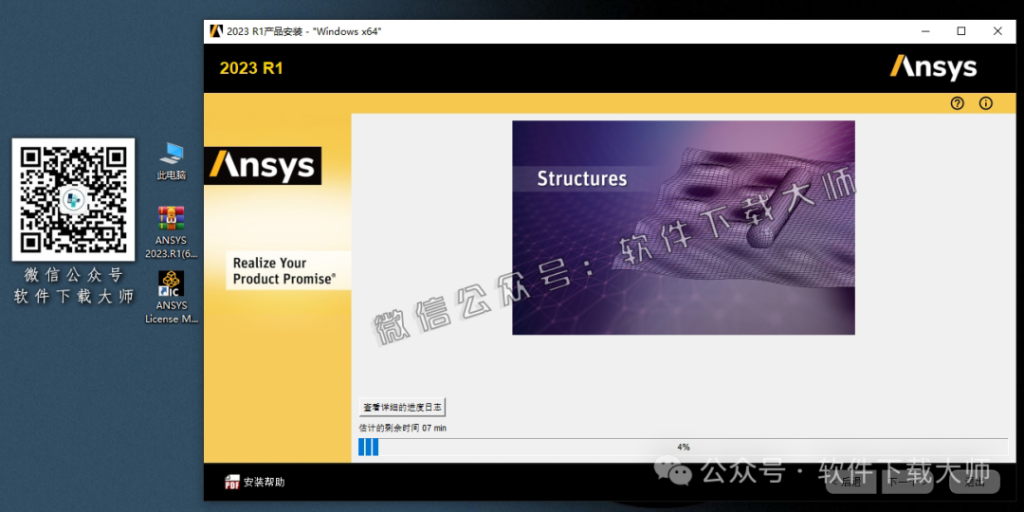Click Realize Your Product Promise text
This screenshot has width=1024, height=512.
point(285,271)
